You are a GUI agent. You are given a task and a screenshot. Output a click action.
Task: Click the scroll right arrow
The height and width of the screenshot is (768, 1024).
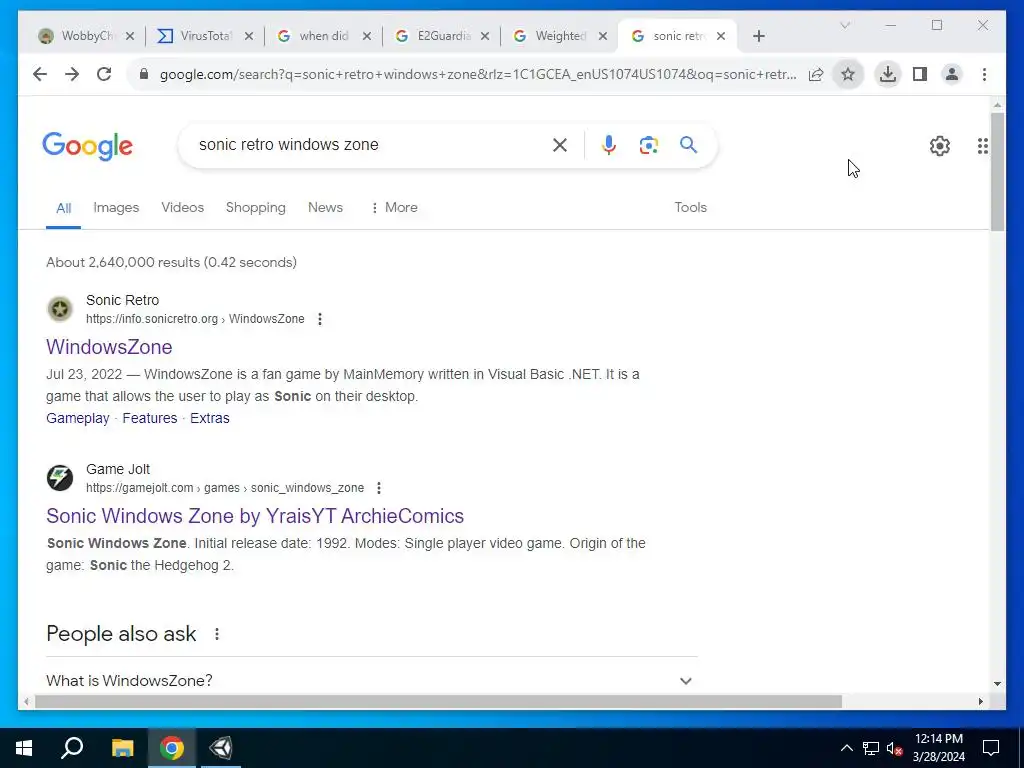point(980,702)
